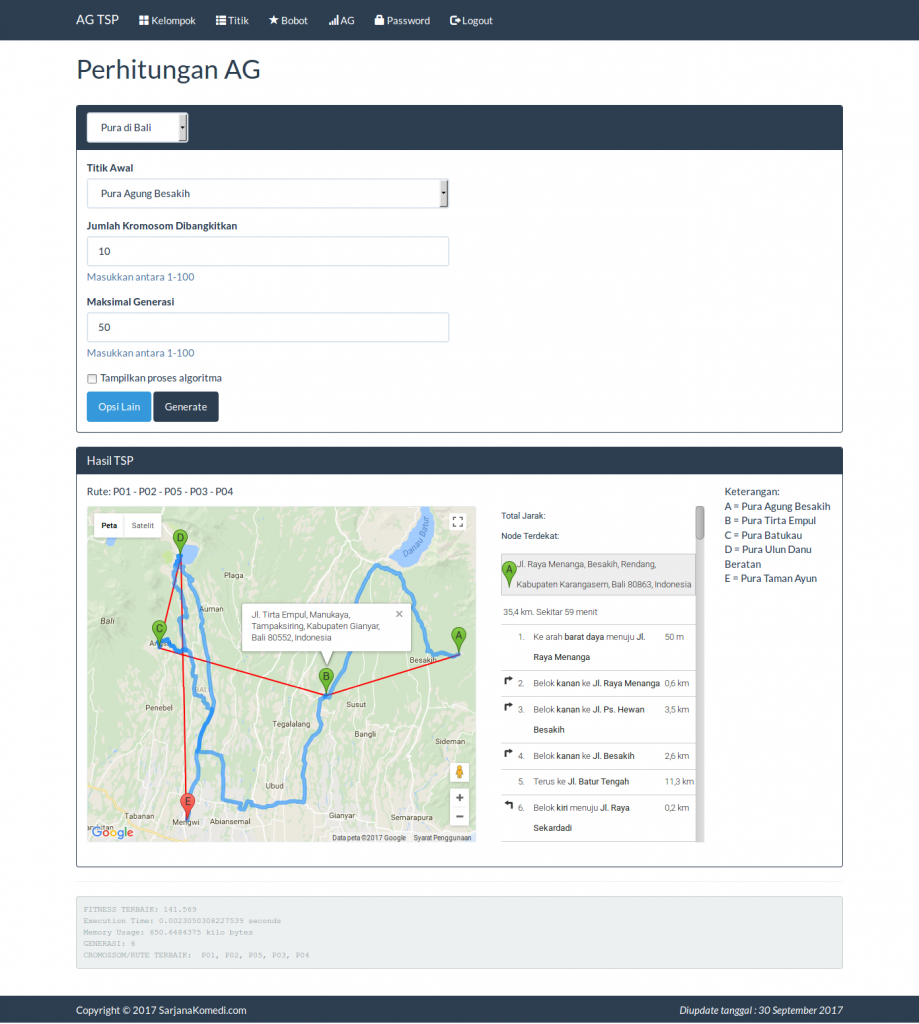Screen dimensions: 919x1024
Task: Open the AG bar-chart icon
Action: pos(331,20)
